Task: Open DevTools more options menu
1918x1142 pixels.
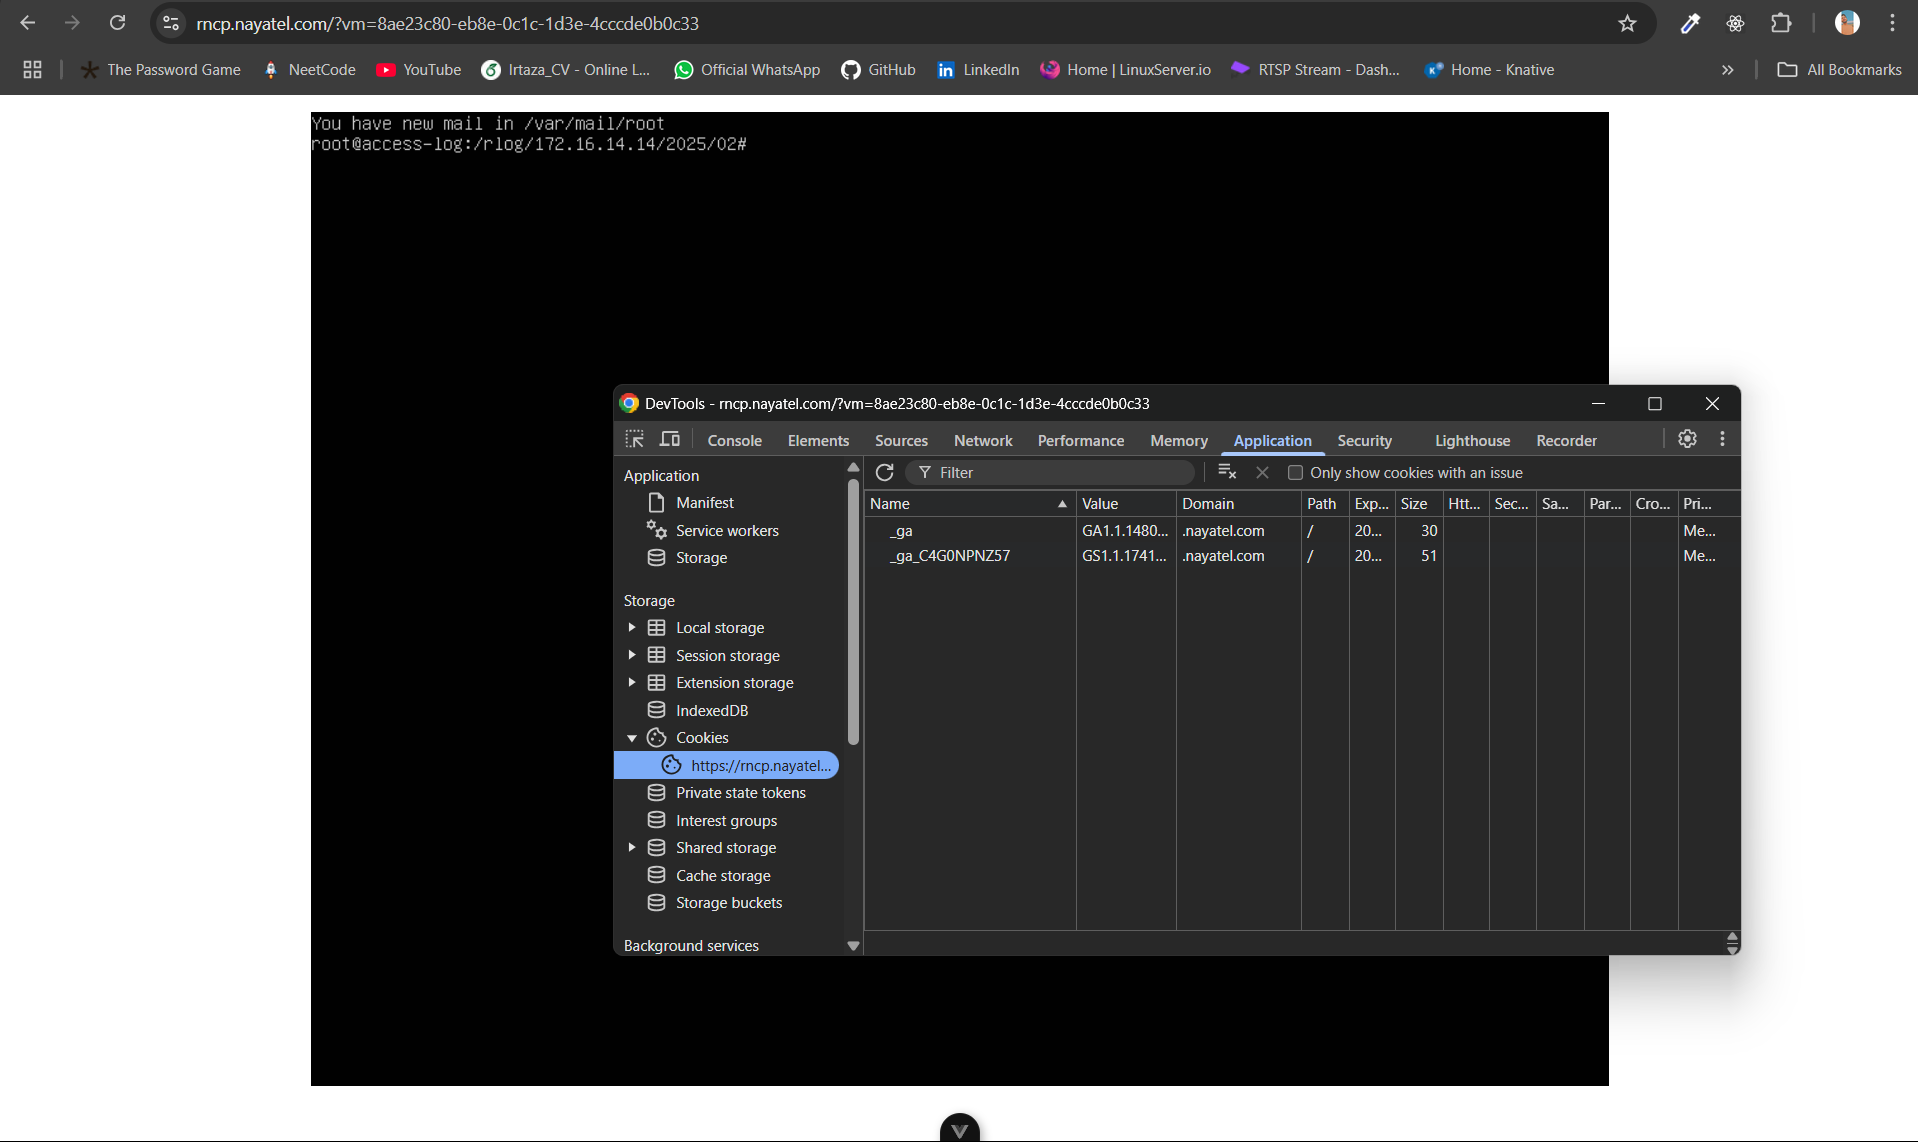Action: tap(1722, 439)
